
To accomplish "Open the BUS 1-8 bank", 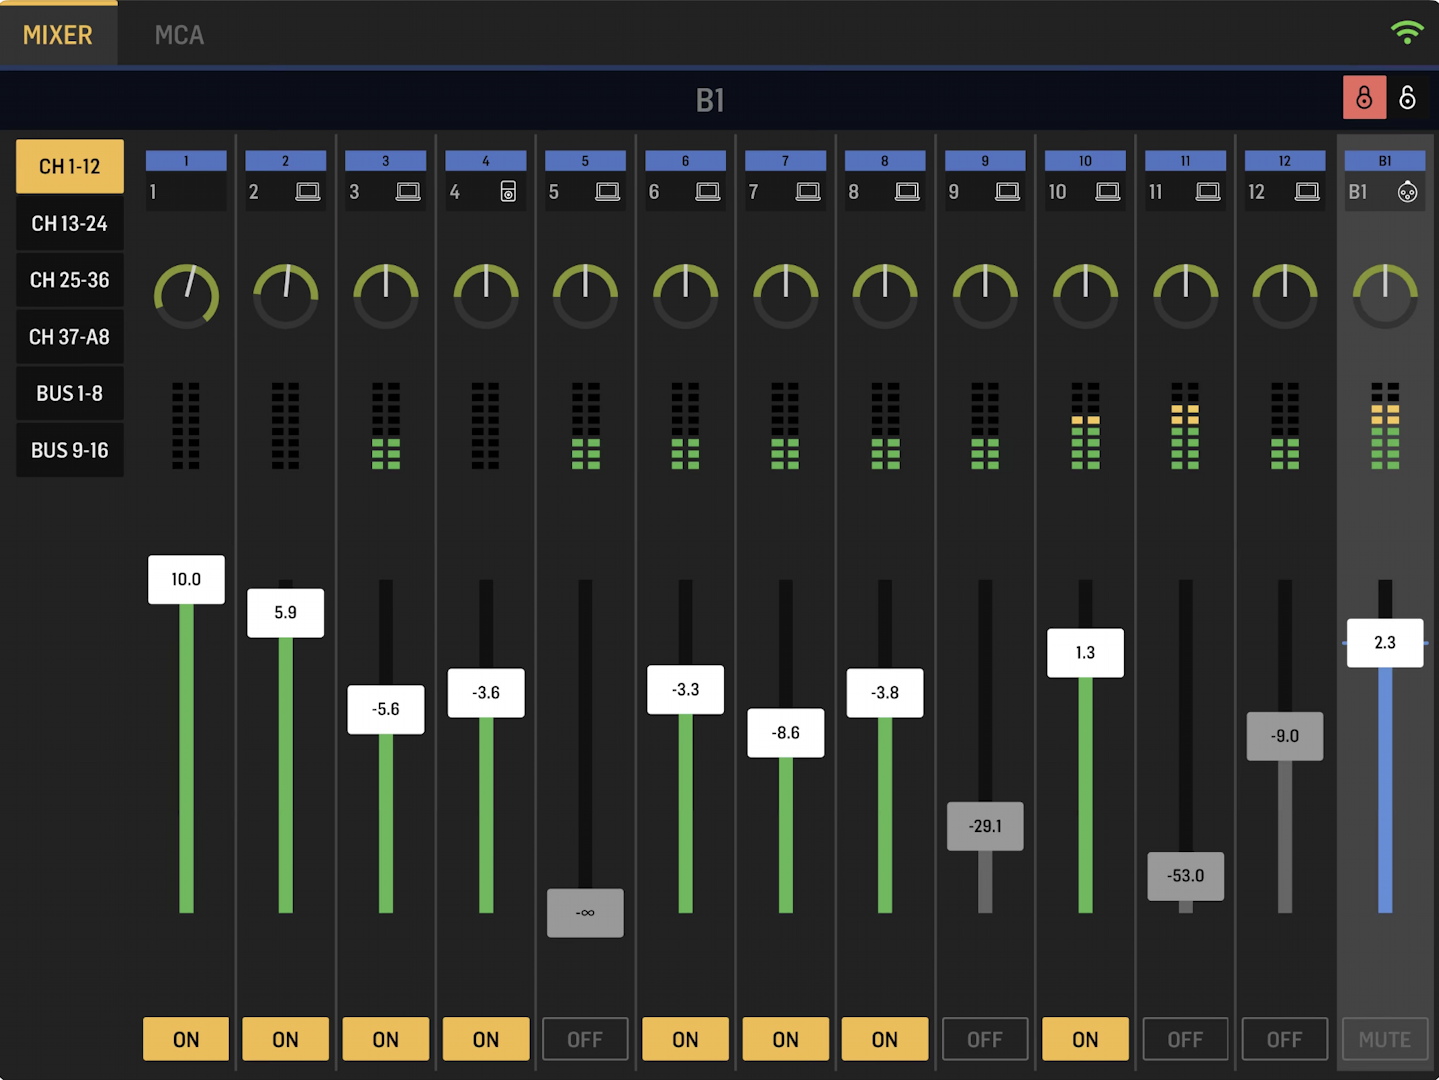I will pyautogui.click(x=70, y=394).
